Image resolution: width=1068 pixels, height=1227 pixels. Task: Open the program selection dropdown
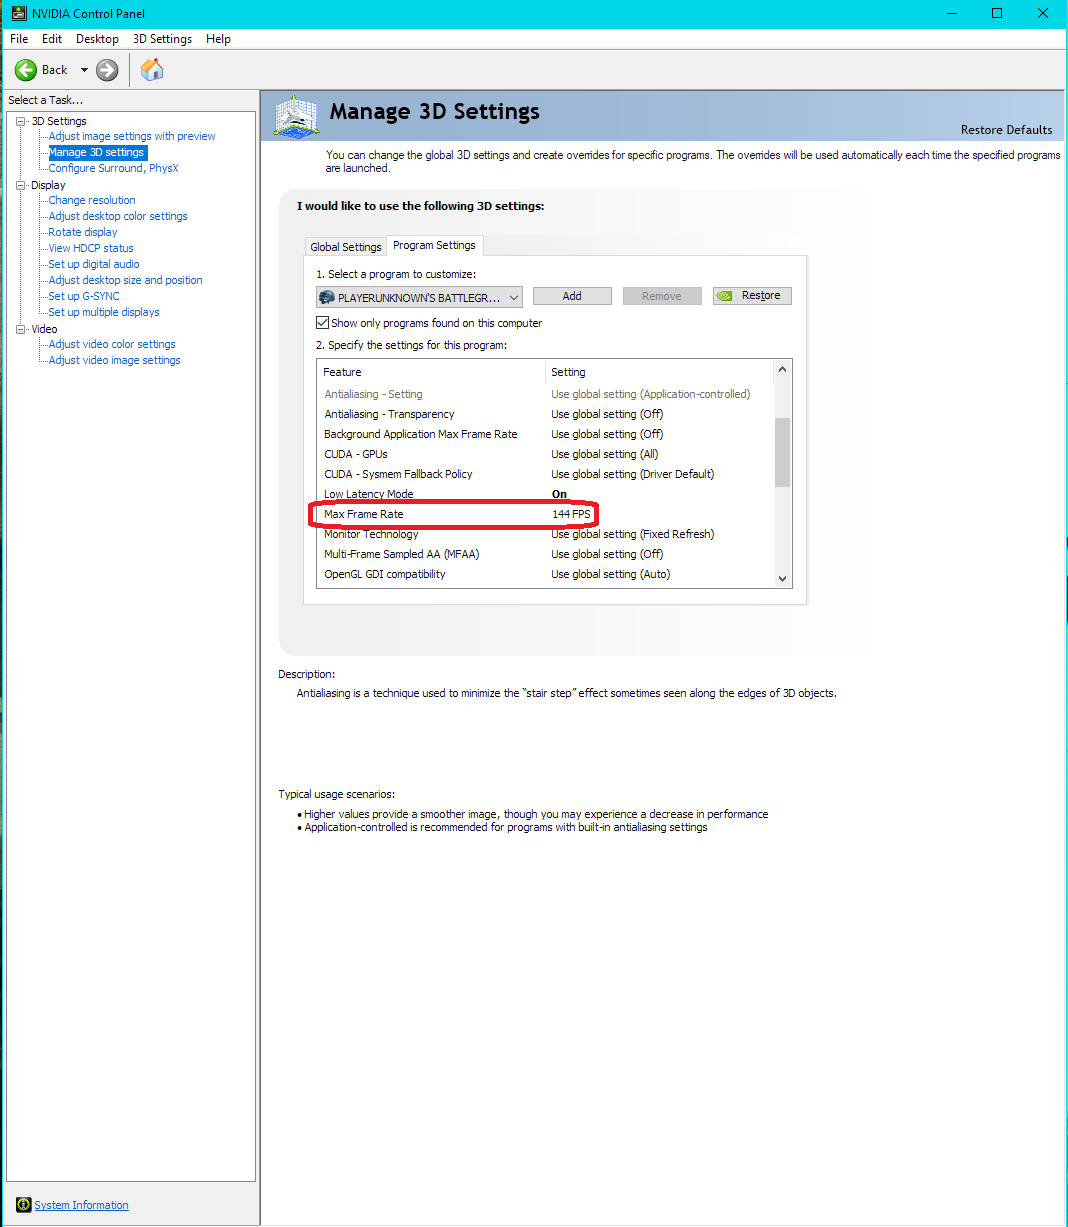513,297
